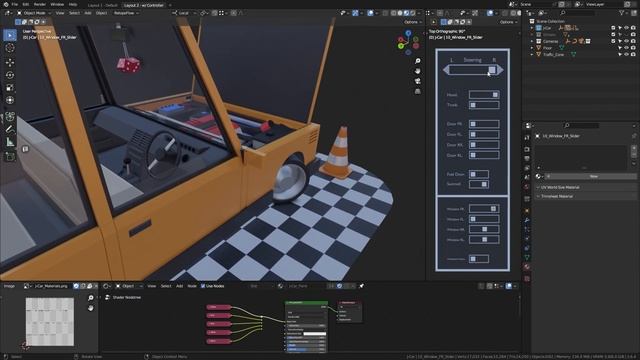Open the Object Constraints properties tab
Screen dimensions: 640x360
(x=527, y=248)
